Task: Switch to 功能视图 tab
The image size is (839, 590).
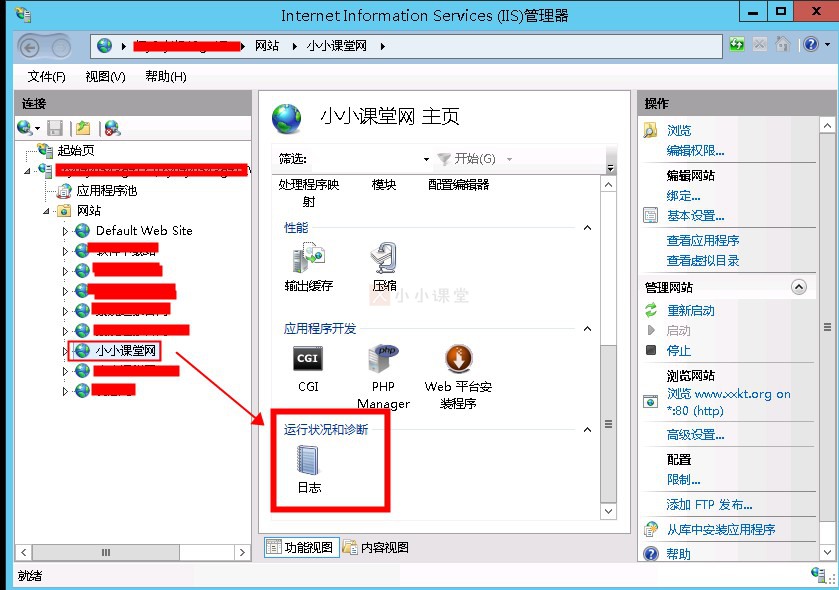Action: (x=301, y=547)
